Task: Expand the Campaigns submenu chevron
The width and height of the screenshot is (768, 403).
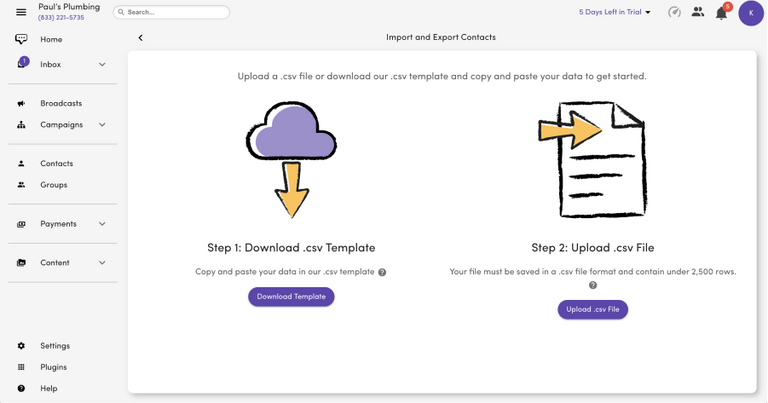Action: point(102,125)
